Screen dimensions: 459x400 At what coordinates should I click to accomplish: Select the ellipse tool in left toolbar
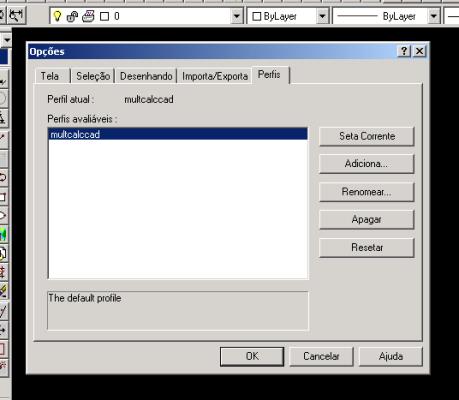(x=3, y=216)
